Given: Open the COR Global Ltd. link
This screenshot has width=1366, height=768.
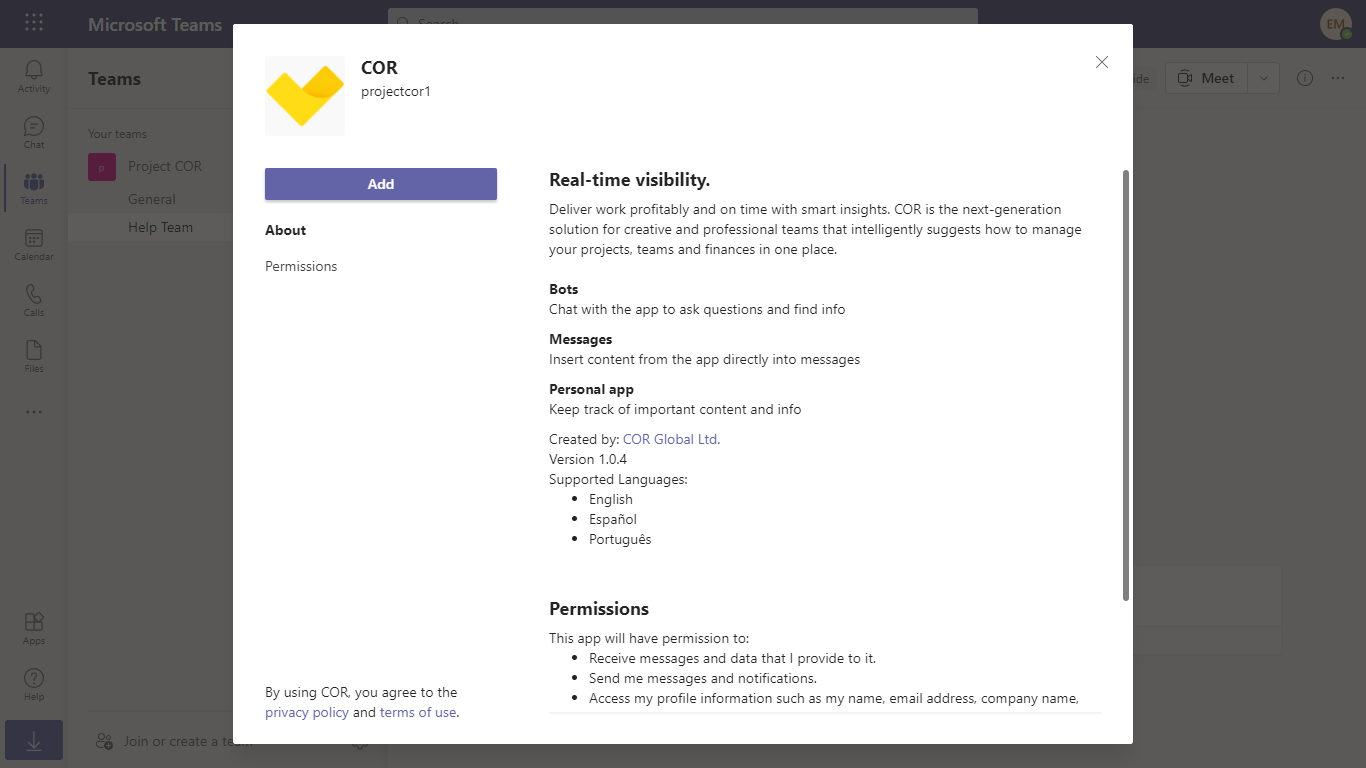Looking at the screenshot, I should click(671, 439).
